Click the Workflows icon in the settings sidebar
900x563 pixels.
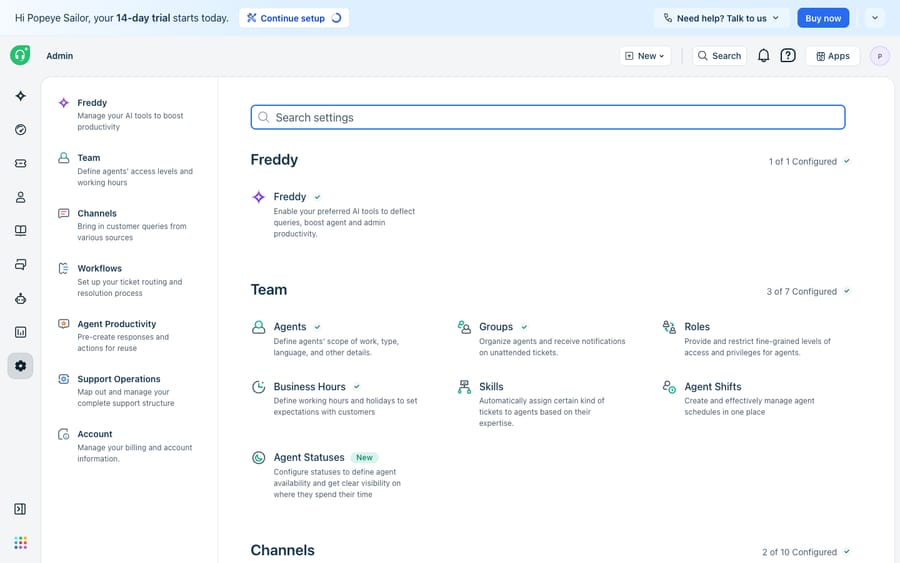[64, 268]
